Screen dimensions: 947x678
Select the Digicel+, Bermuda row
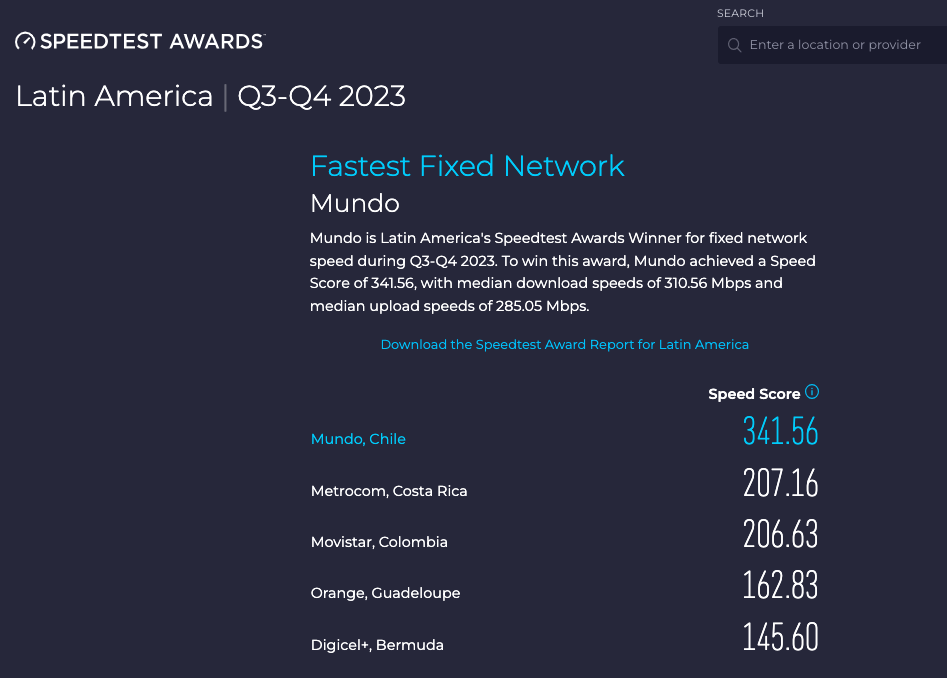[565, 638]
